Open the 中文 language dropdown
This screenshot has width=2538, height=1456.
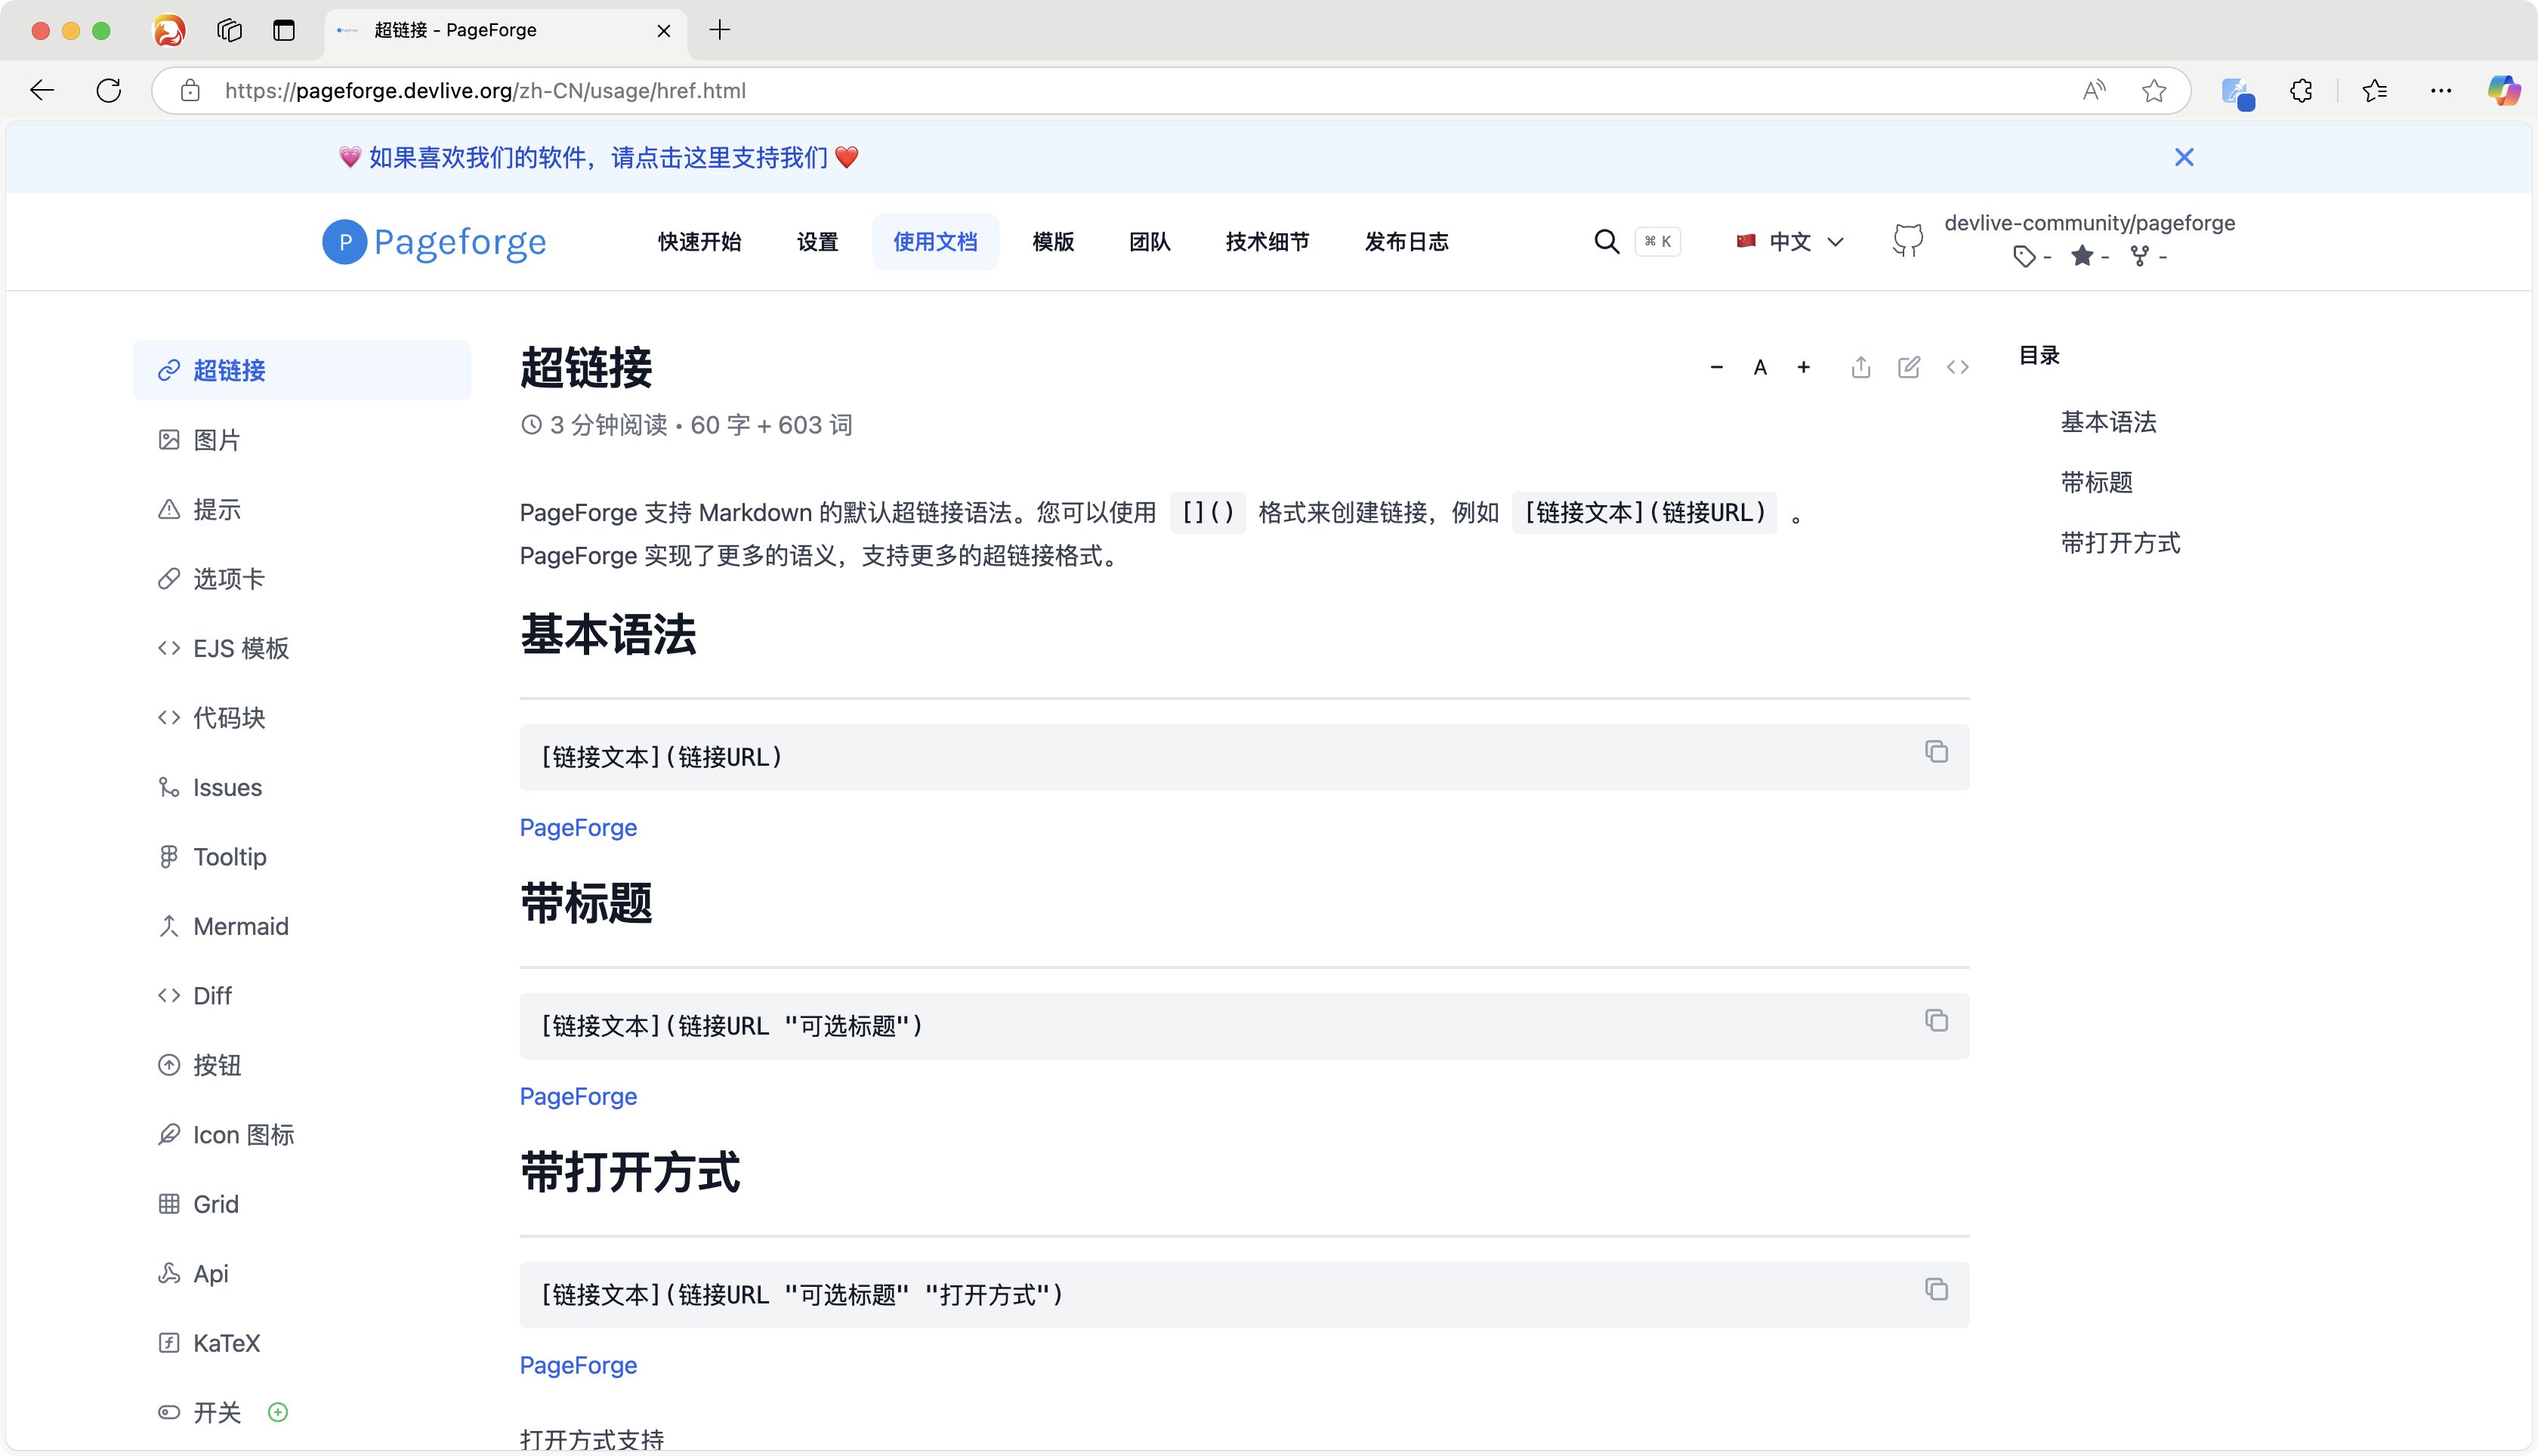pos(1790,242)
